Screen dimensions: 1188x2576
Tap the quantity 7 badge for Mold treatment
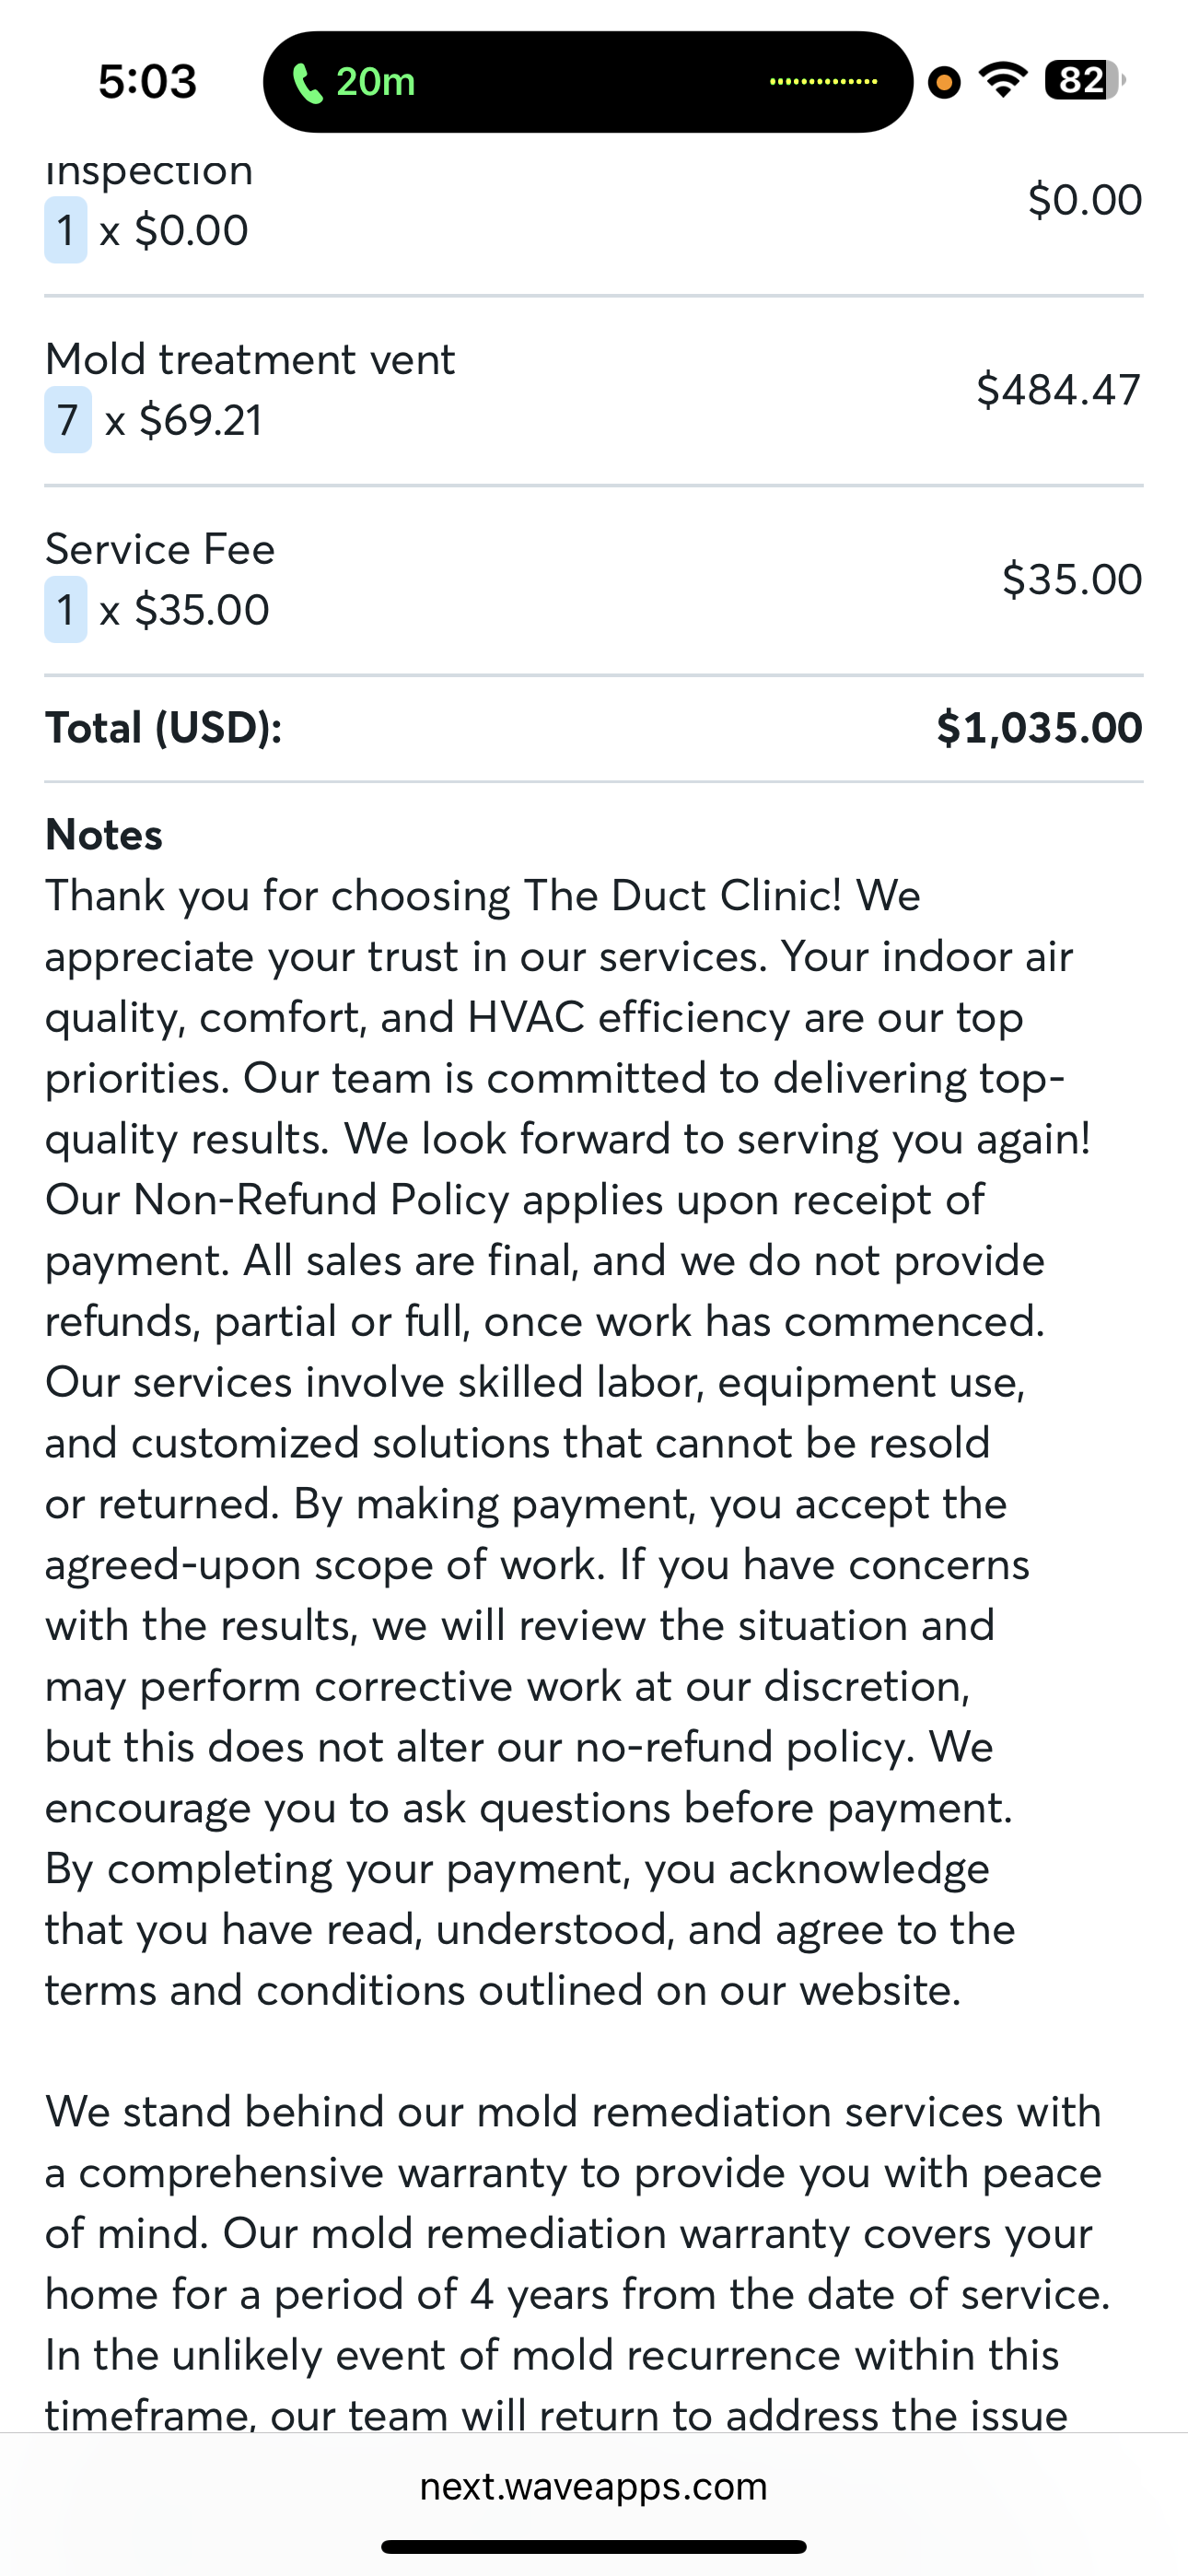tap(68, 420)
